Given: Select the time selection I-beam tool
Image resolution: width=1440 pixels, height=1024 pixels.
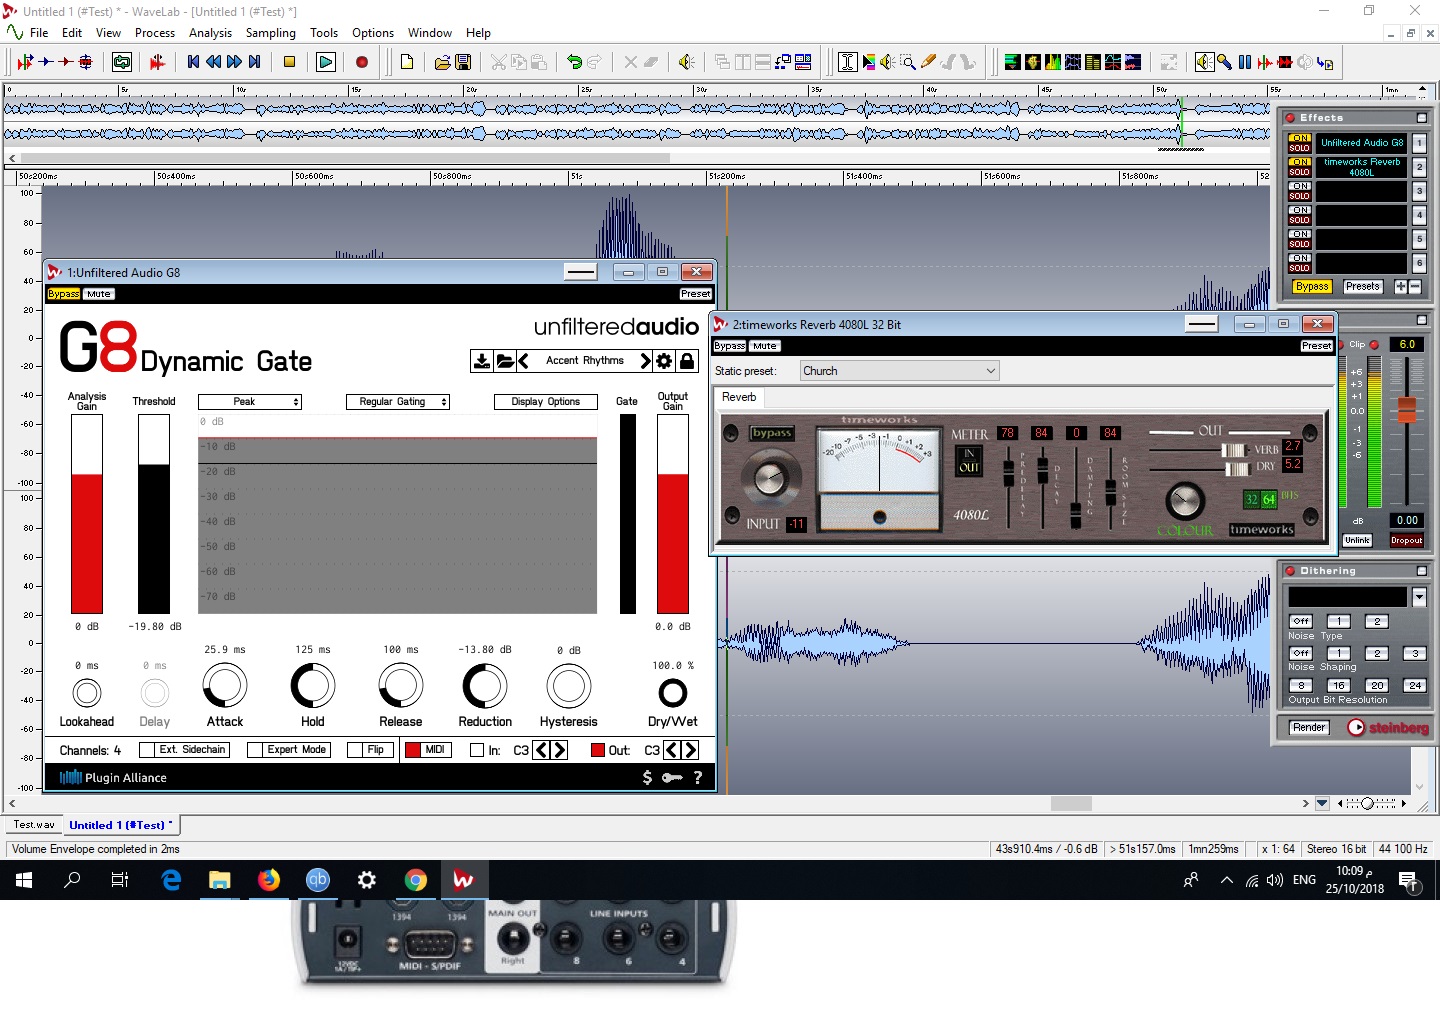Looking at the screenshot, I should click(847, 62).
